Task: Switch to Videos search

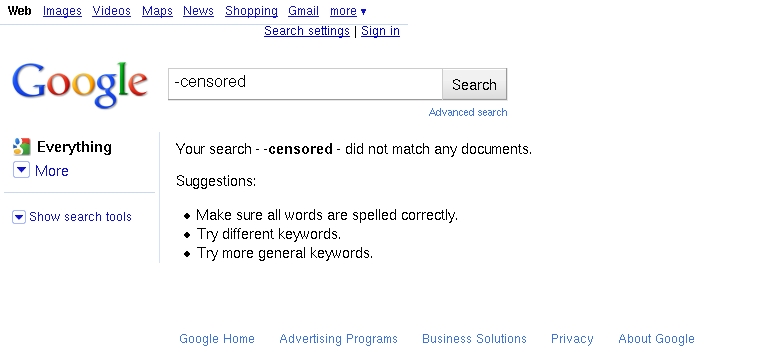Action: 111,11
